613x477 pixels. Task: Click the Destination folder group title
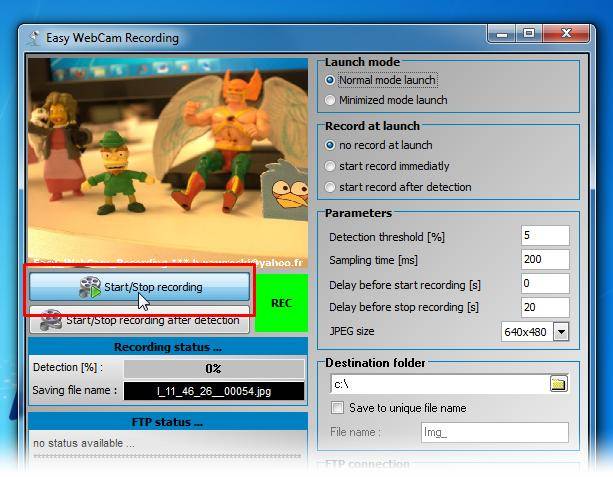pos(375,363)
